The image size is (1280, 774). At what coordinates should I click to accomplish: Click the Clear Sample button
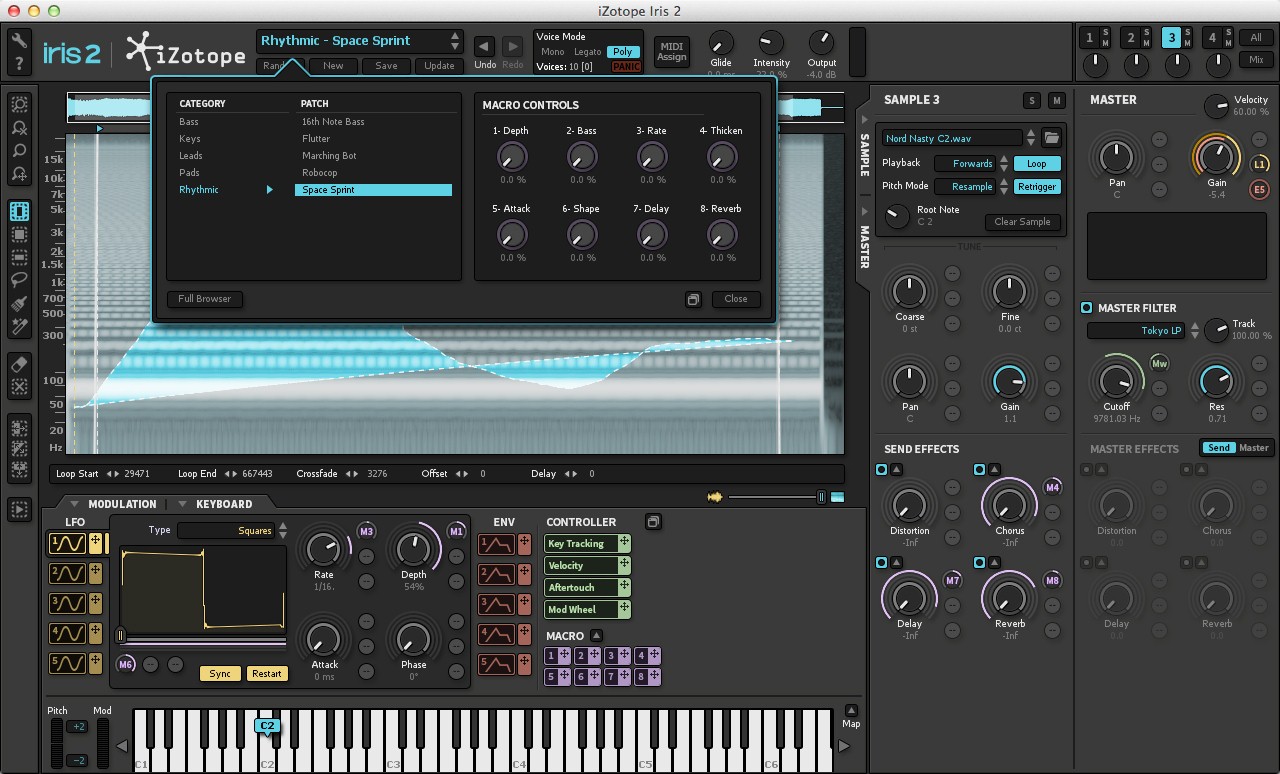pyautogui.click(x=1021, y=222)
